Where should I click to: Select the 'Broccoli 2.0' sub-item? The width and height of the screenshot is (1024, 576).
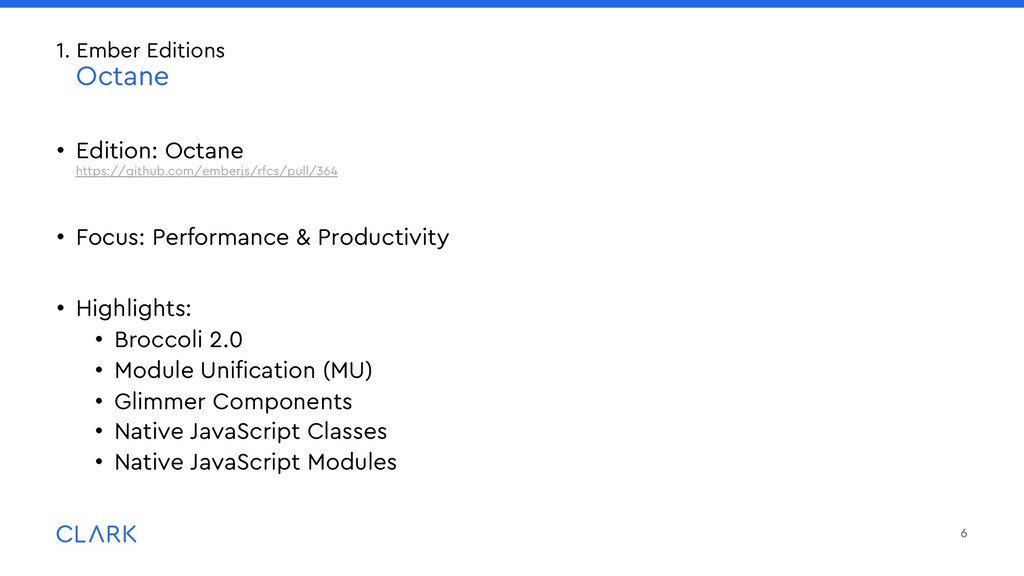[x=178, y=339]
